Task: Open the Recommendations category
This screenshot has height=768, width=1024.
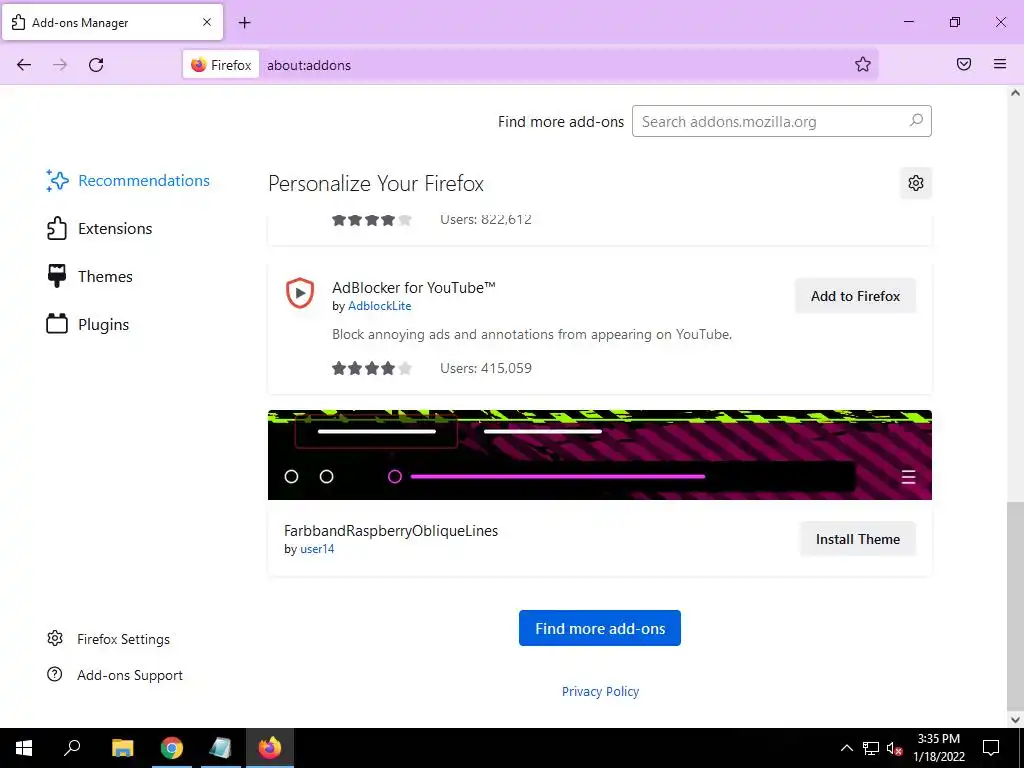Action: point(128,181)
